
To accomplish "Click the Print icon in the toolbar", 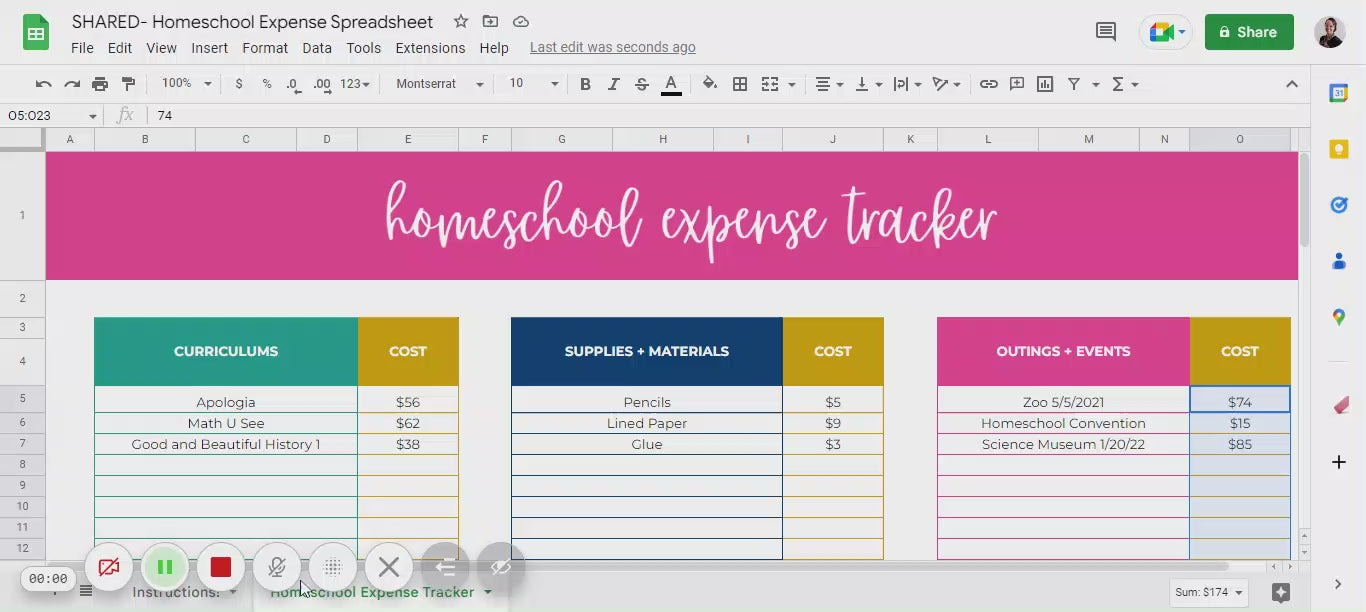I will (x=99, y=84).
